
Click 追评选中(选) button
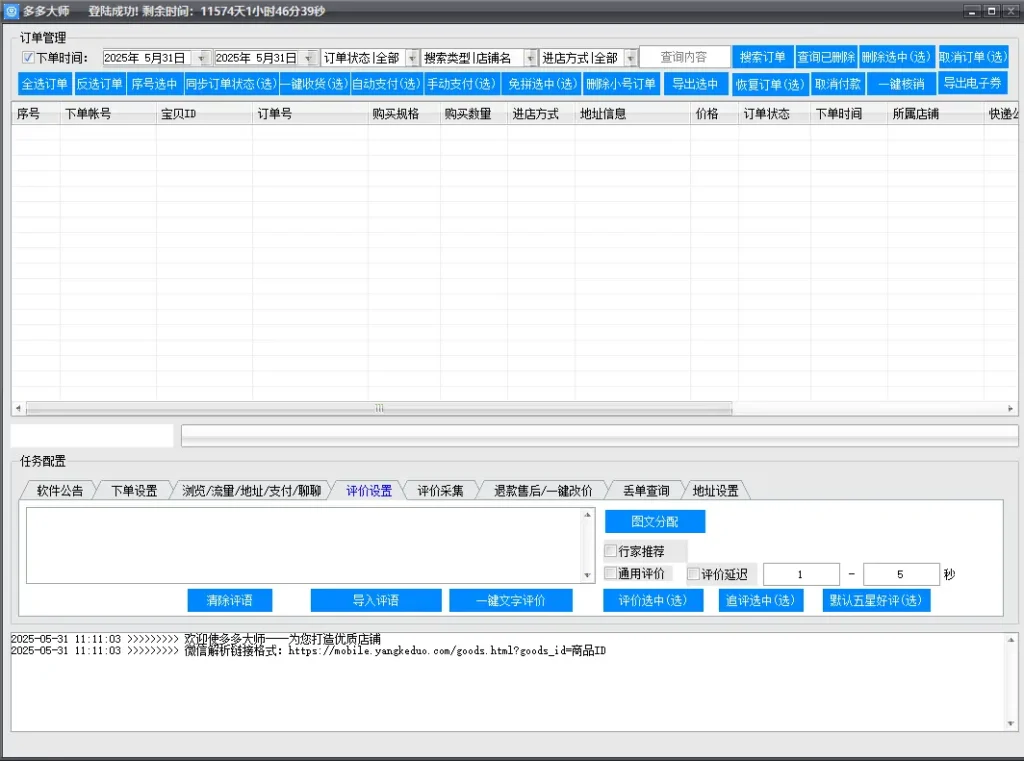(761, 600)
